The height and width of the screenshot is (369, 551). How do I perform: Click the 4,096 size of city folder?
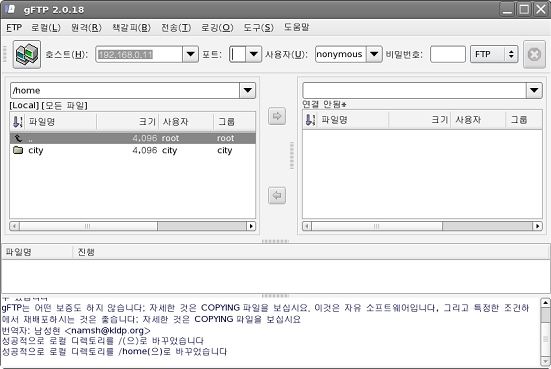(145, 150)
